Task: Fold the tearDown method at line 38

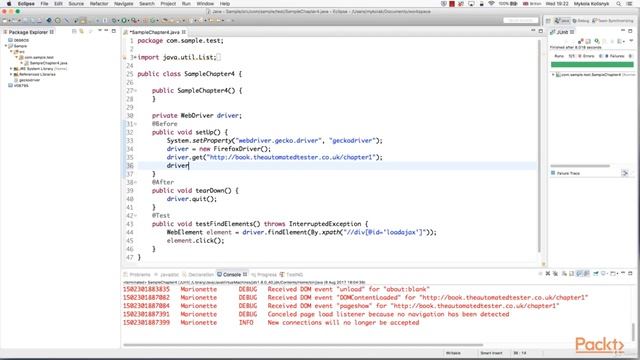Action: [x=136, y=182]
